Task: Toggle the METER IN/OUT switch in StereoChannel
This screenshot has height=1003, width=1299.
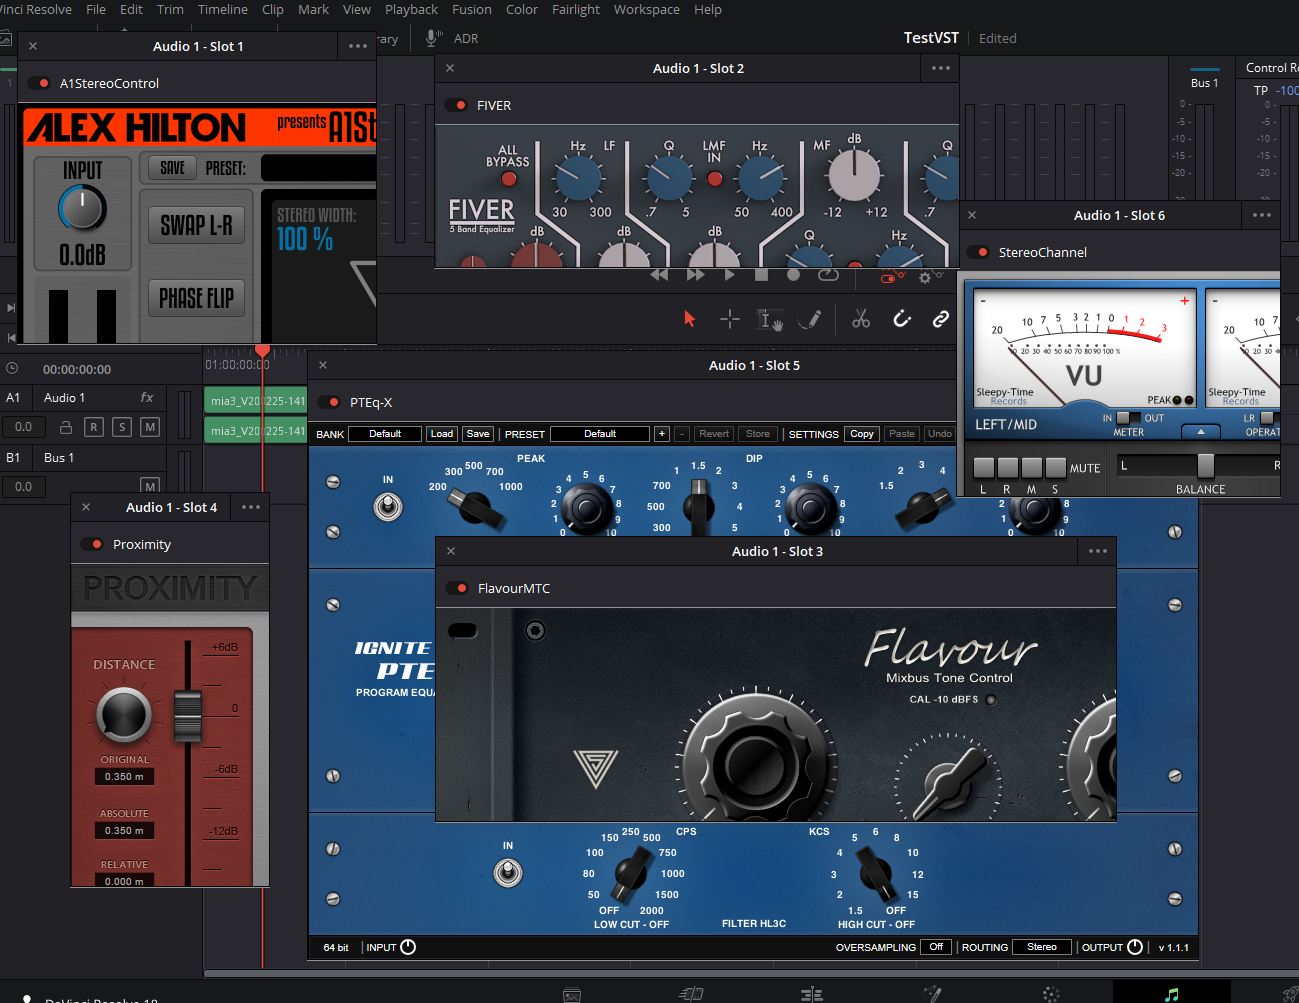Action: coord(1128,418)
